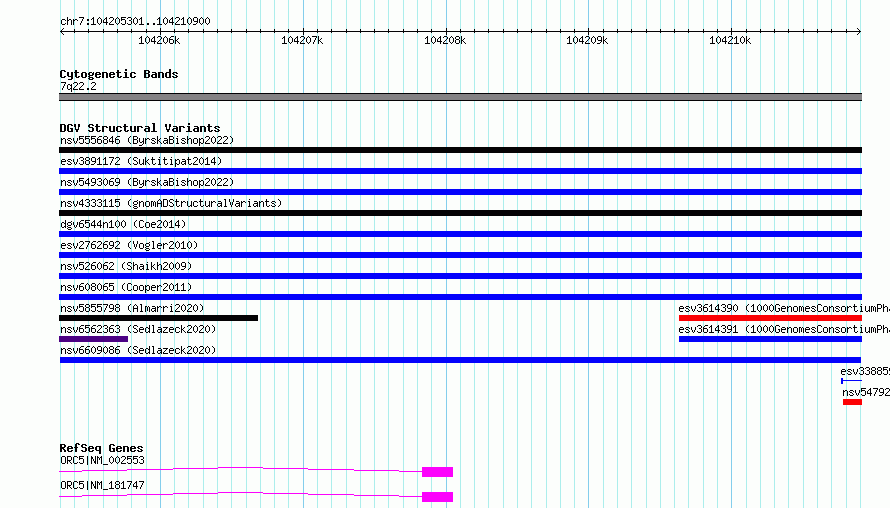Open the nsv5493069 (ByrskaBishop2022) label
The image size is (890, 508).
pyautogui.click(x=147, y=182)
